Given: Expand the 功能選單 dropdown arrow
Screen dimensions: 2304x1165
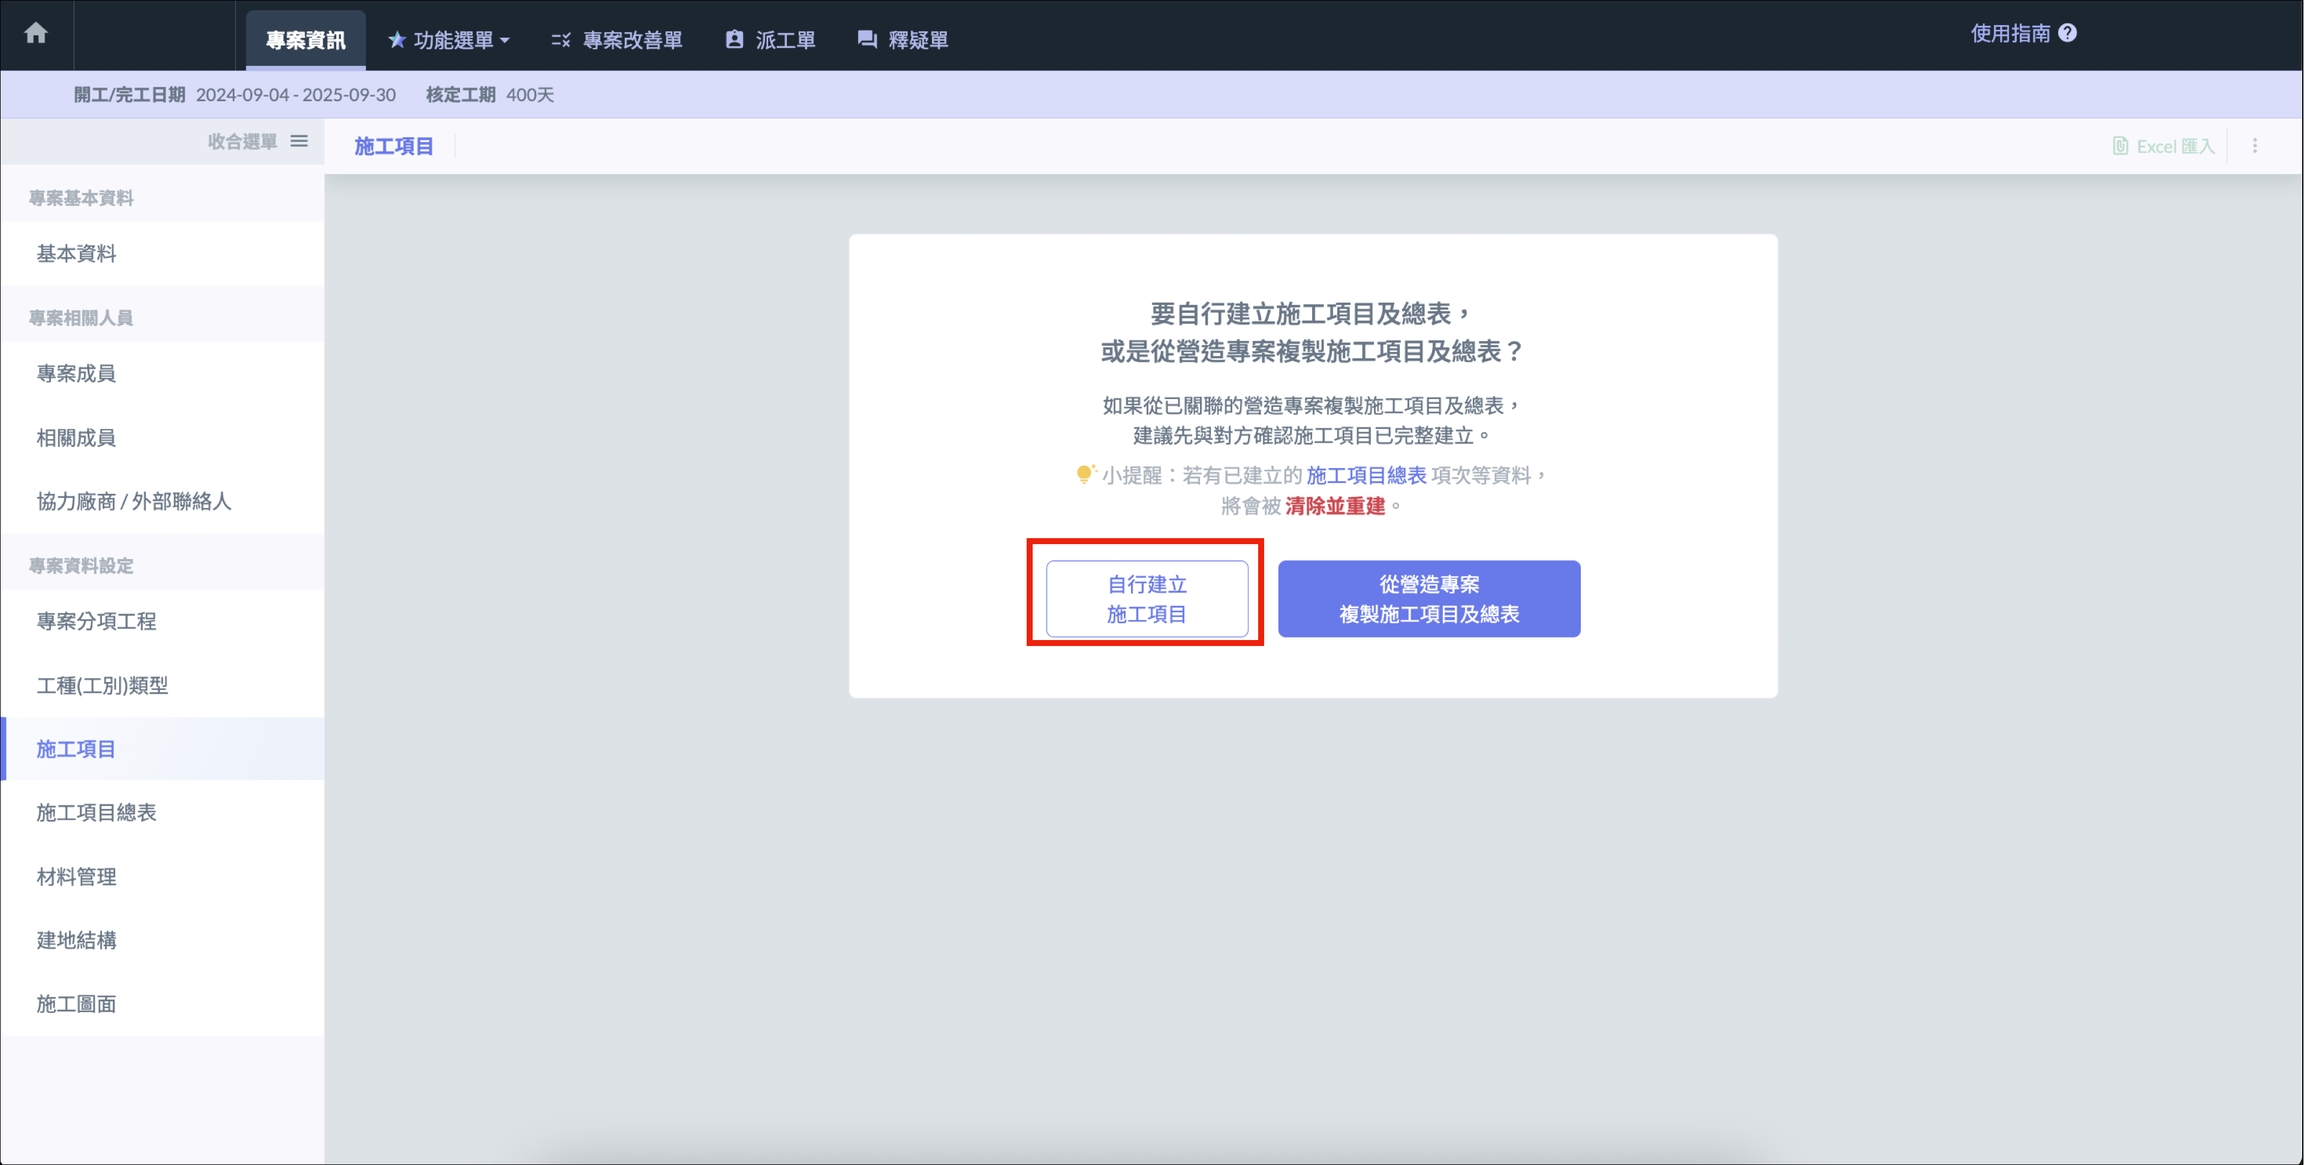Looking at the screenshot, I should pos(505,41).
